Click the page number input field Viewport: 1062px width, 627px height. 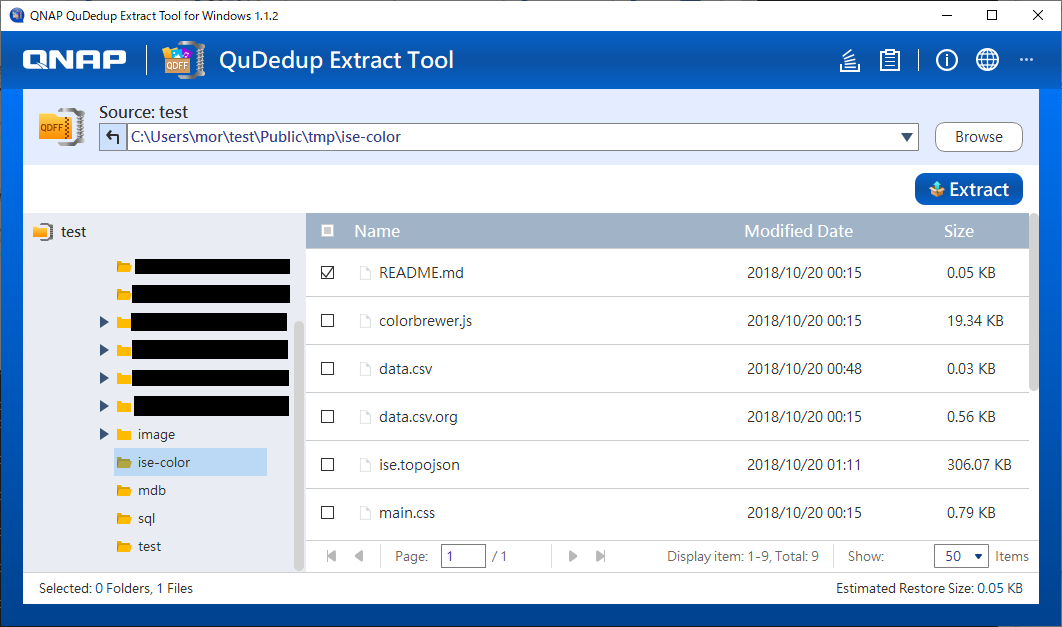click(x=463, y=557)
